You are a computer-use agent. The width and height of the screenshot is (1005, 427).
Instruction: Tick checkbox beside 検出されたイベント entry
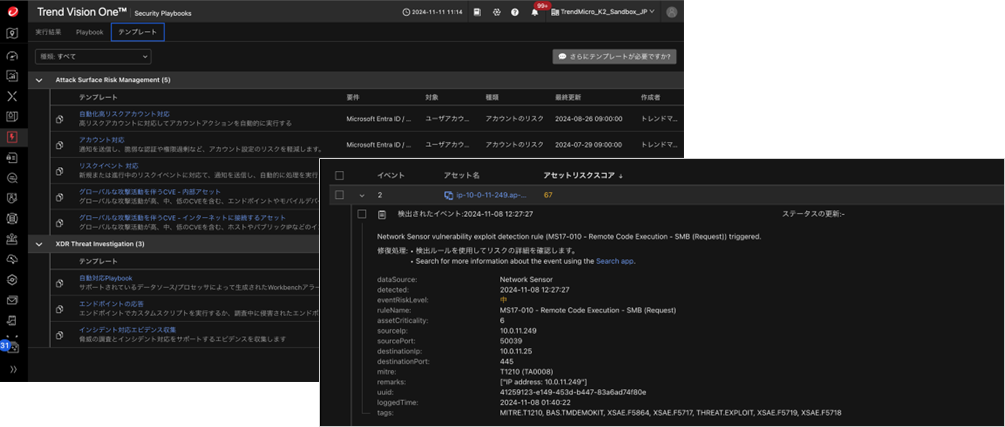(362, 214)
